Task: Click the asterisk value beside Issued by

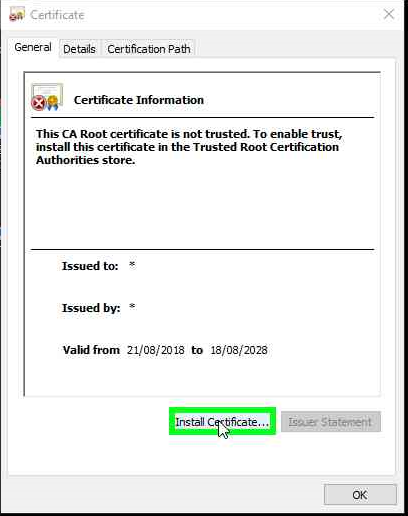Action: click(x=132, y=307)
